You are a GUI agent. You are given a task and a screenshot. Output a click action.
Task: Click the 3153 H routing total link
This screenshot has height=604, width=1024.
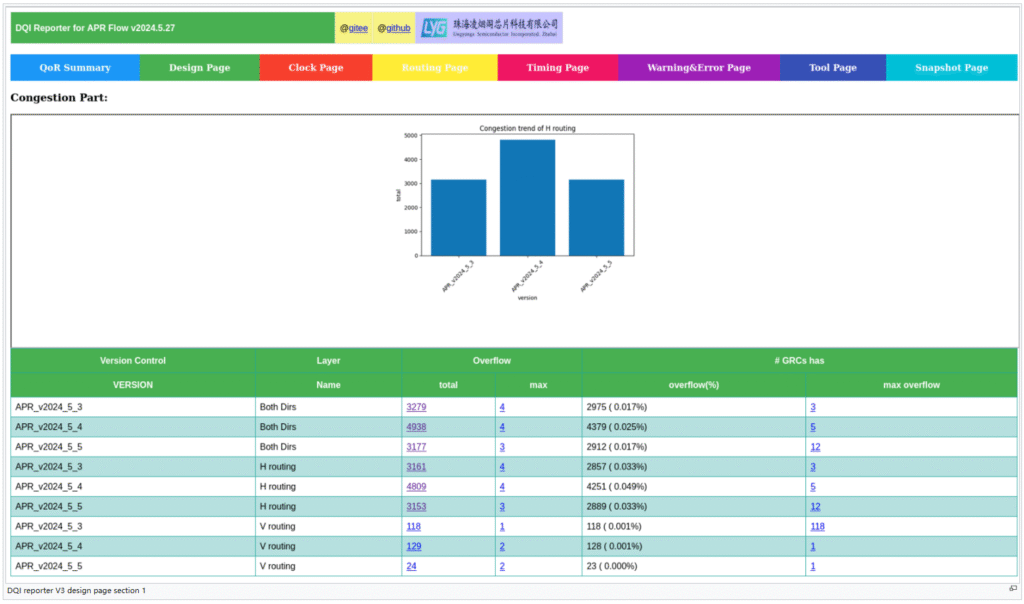[x=416, y=507]
